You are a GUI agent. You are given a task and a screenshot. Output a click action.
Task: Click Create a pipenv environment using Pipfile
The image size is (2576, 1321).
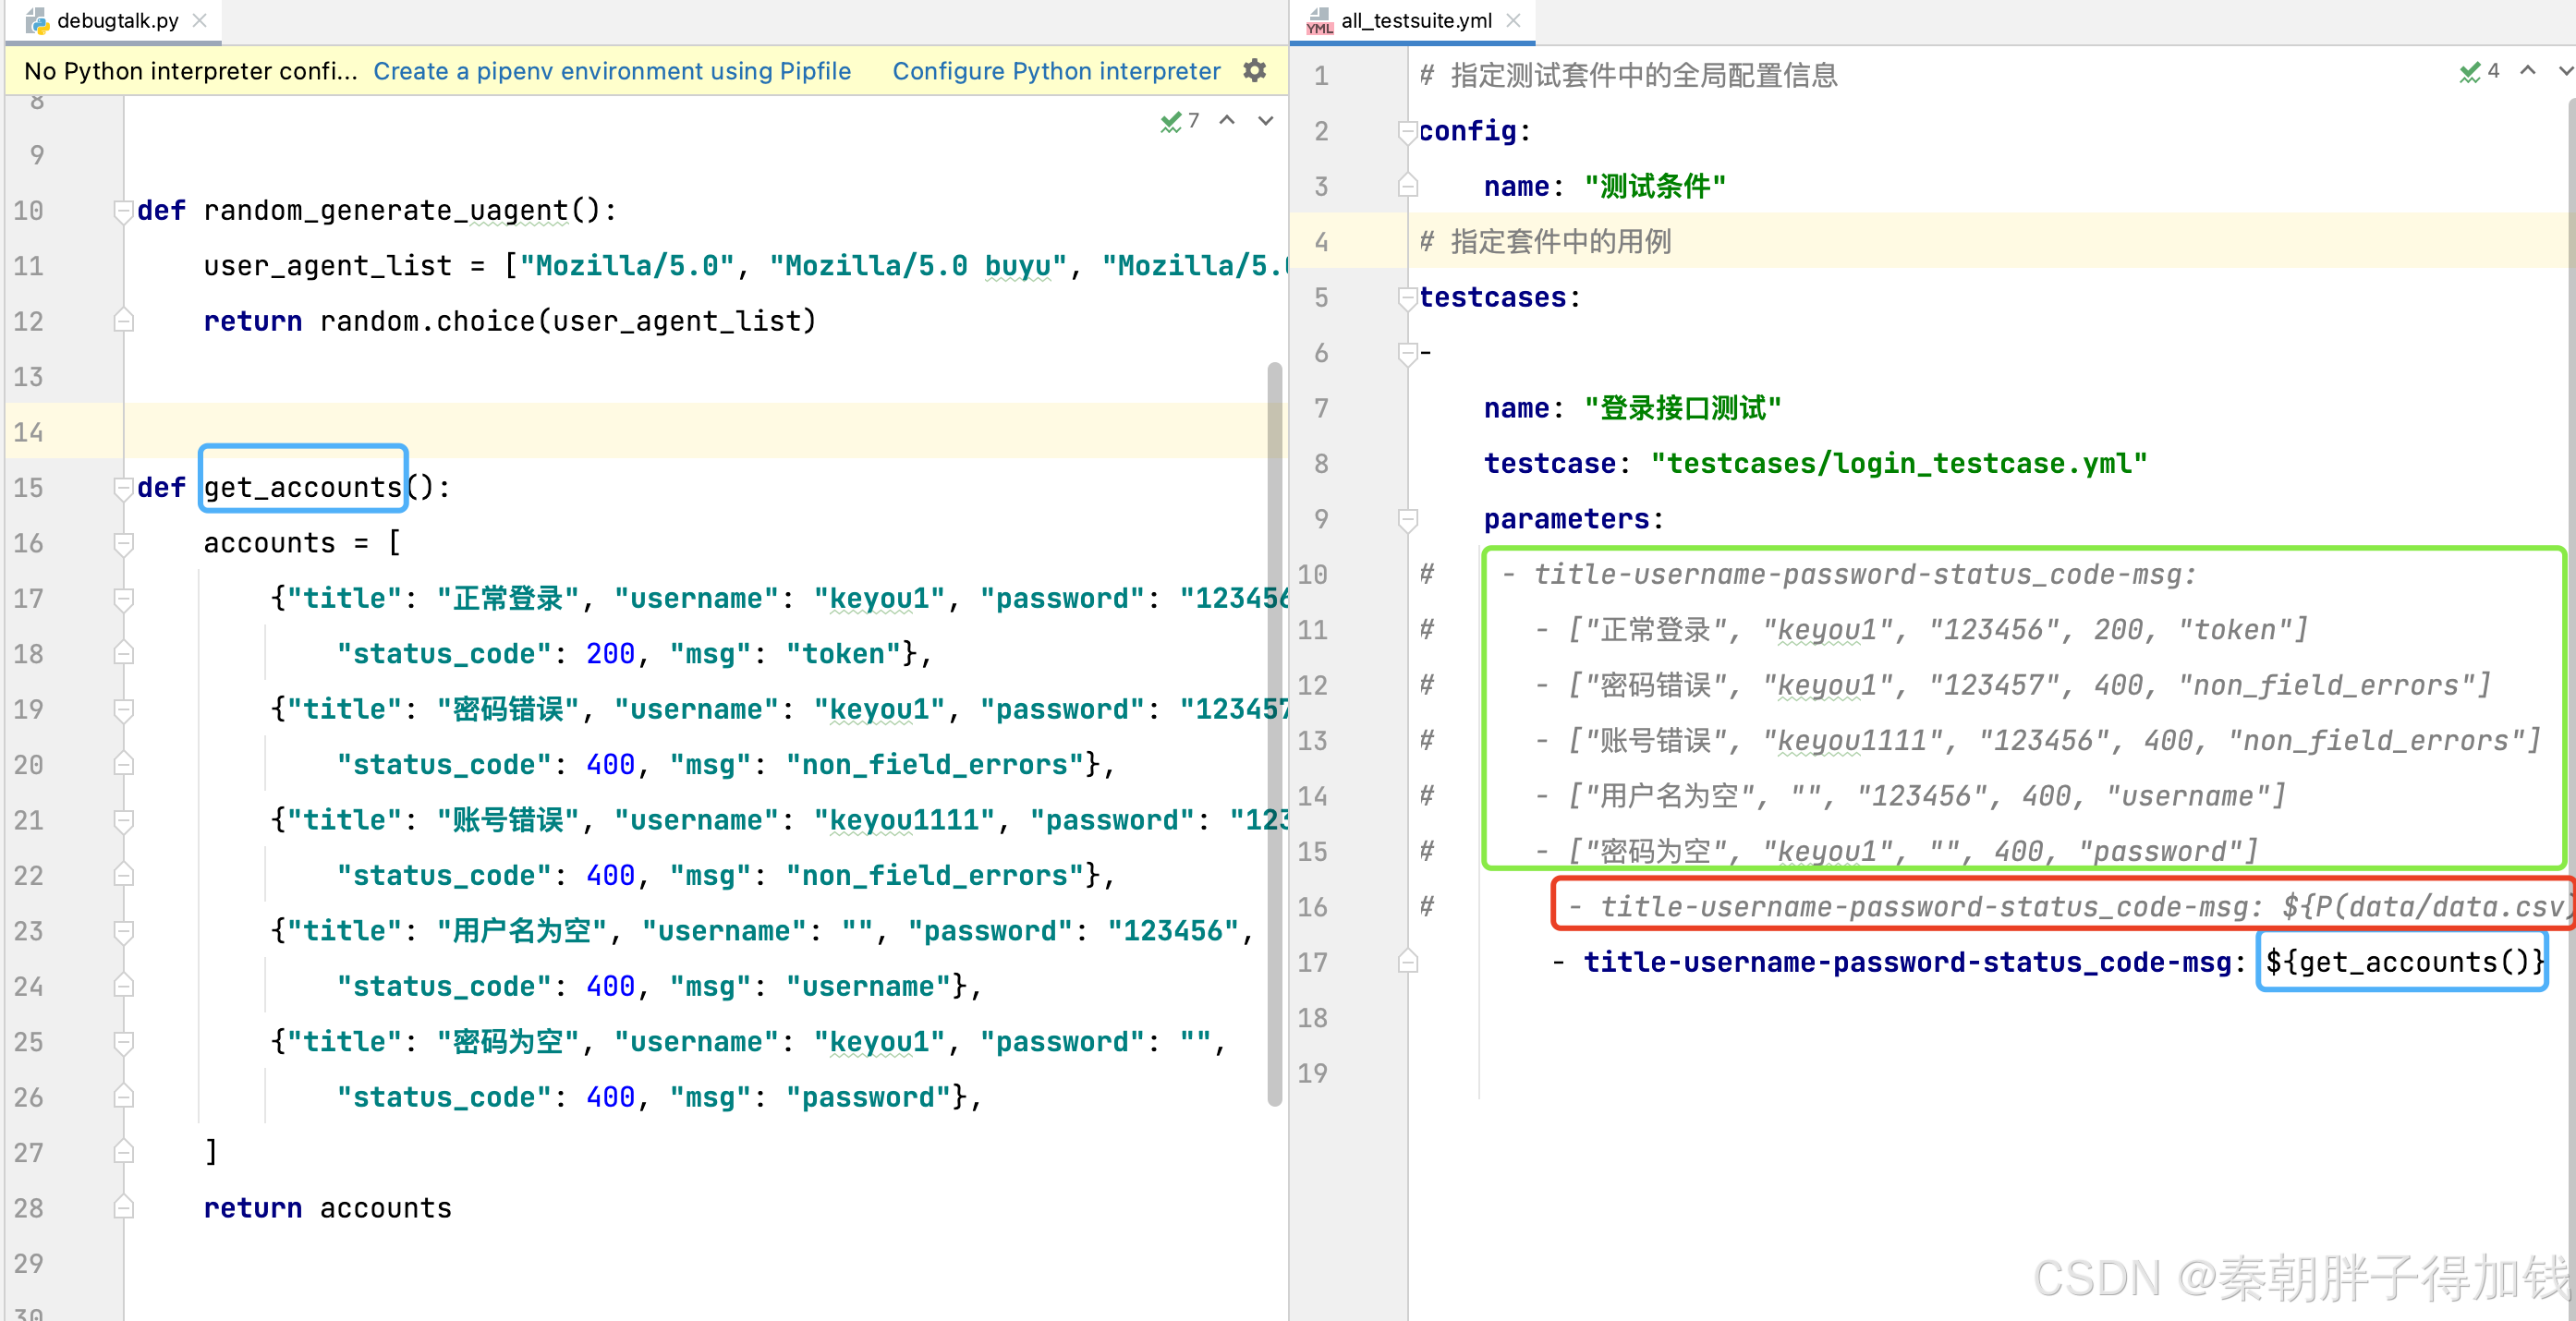(x=612, y=71)
